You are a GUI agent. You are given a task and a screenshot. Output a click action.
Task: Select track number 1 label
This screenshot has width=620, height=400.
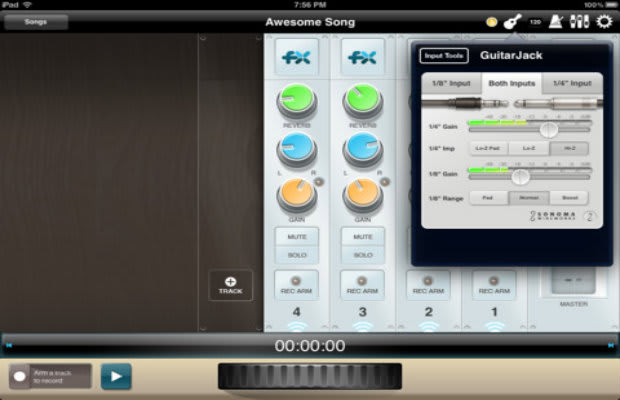pos(494,312)
